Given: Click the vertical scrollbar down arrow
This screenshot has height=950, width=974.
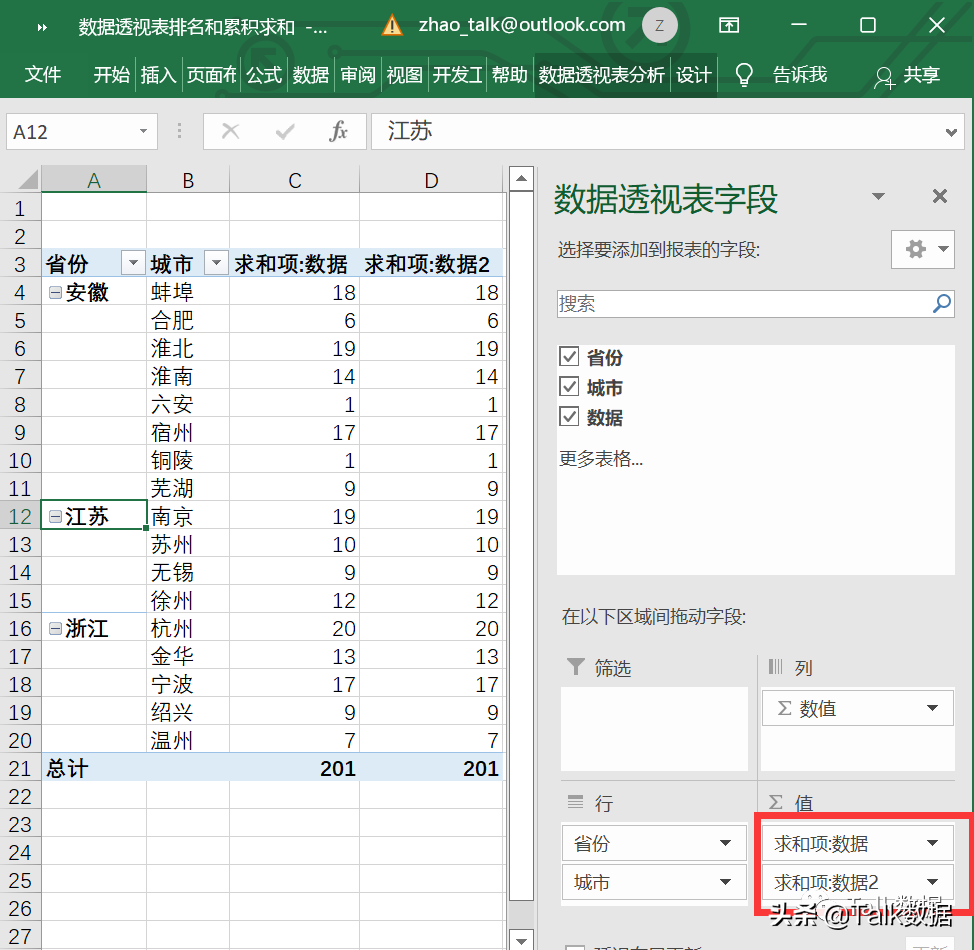Looking at the screenshot, I should click(x=521, y=939).
